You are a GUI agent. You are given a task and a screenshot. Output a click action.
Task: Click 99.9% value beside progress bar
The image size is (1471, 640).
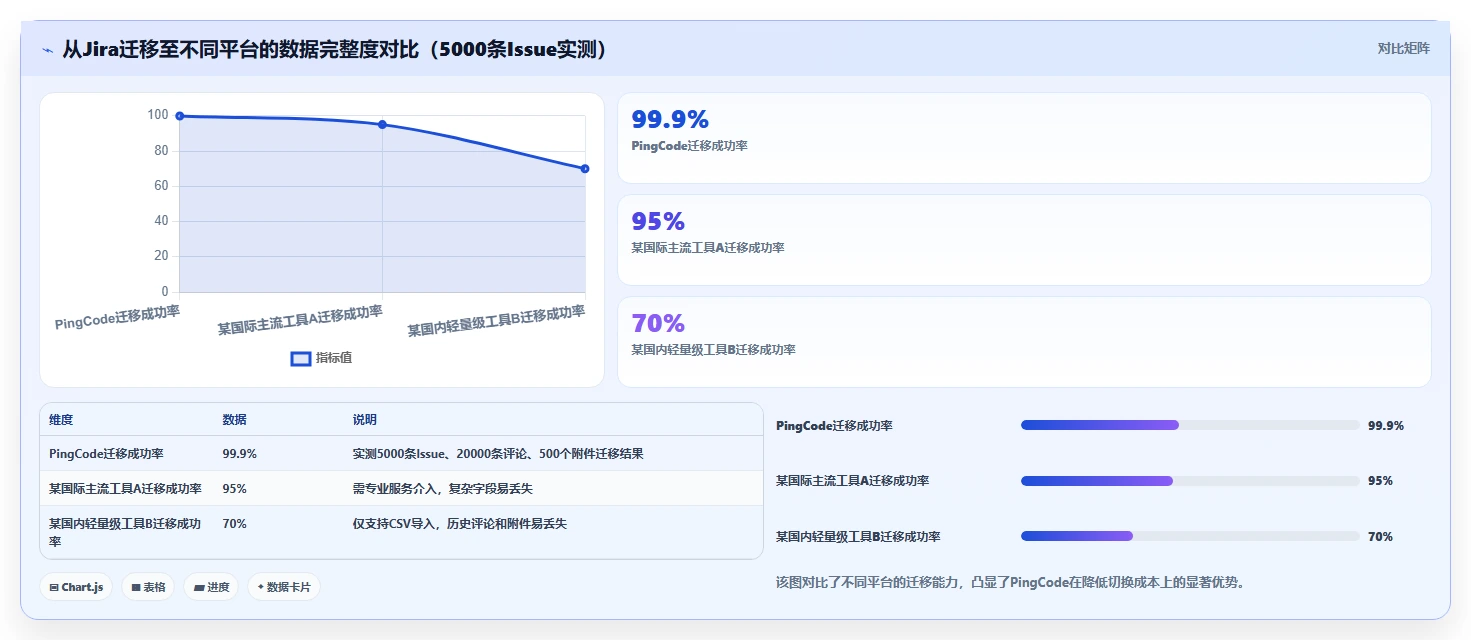pyautogui.click(x=1386, y=425)
